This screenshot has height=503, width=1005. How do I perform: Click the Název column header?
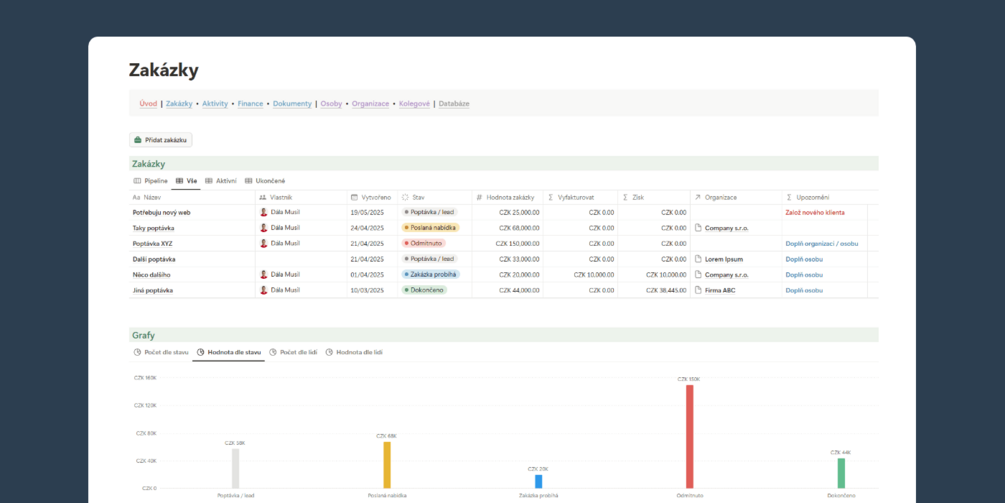point(192,197)
